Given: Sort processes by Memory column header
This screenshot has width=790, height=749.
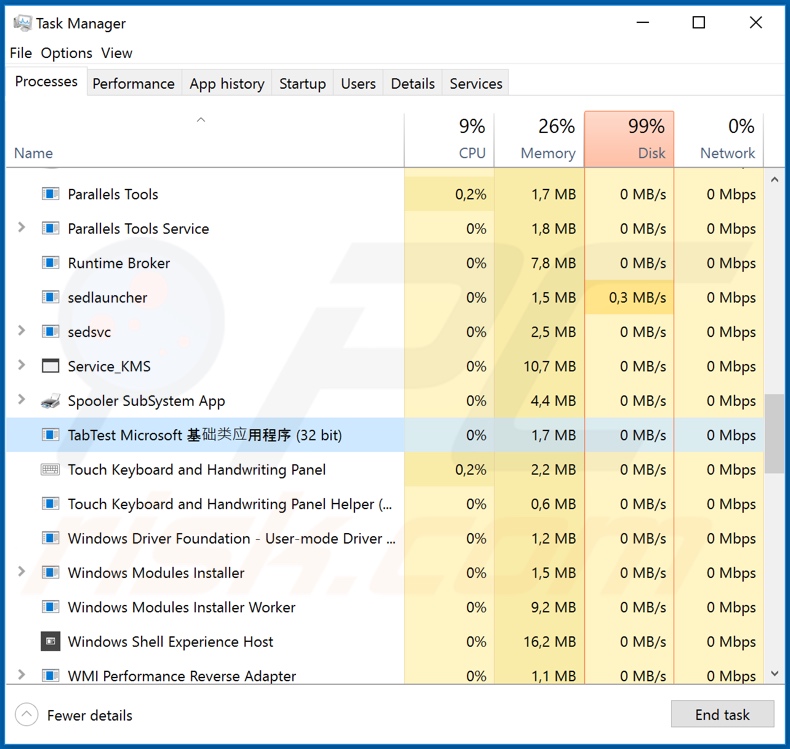Looking at the screenshot, I should click(539, 140).
